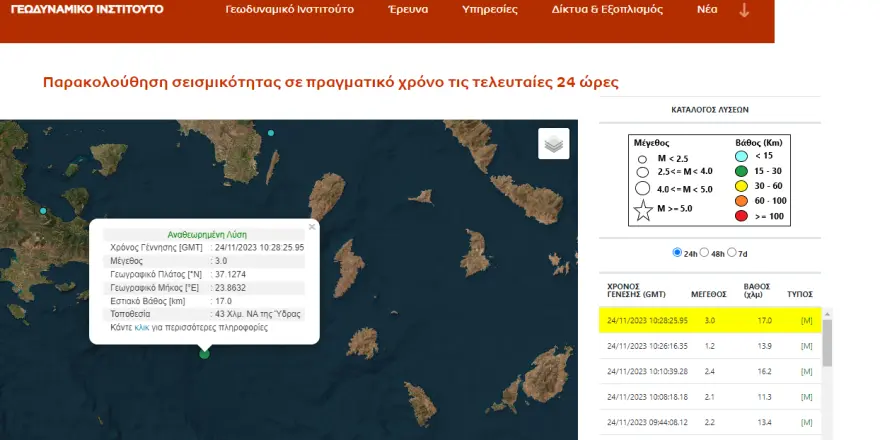880x440 pixels.
Task: Expand the Έρευνα navigation menu
Action: [408, 12]
